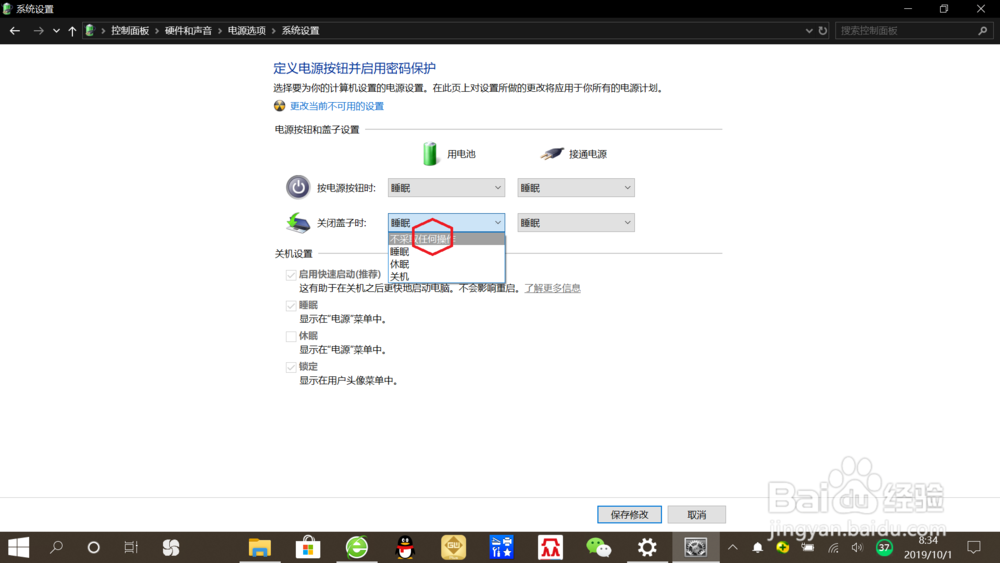
Task: Open the Windows Start menu
Action: coord(18,547)
